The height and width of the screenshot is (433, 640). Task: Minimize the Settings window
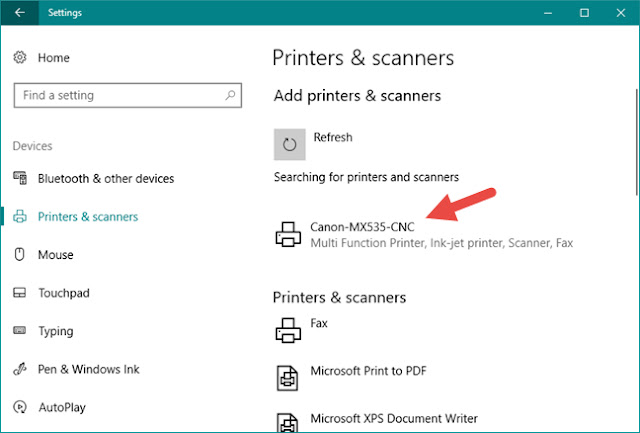[x=548, y=13]
